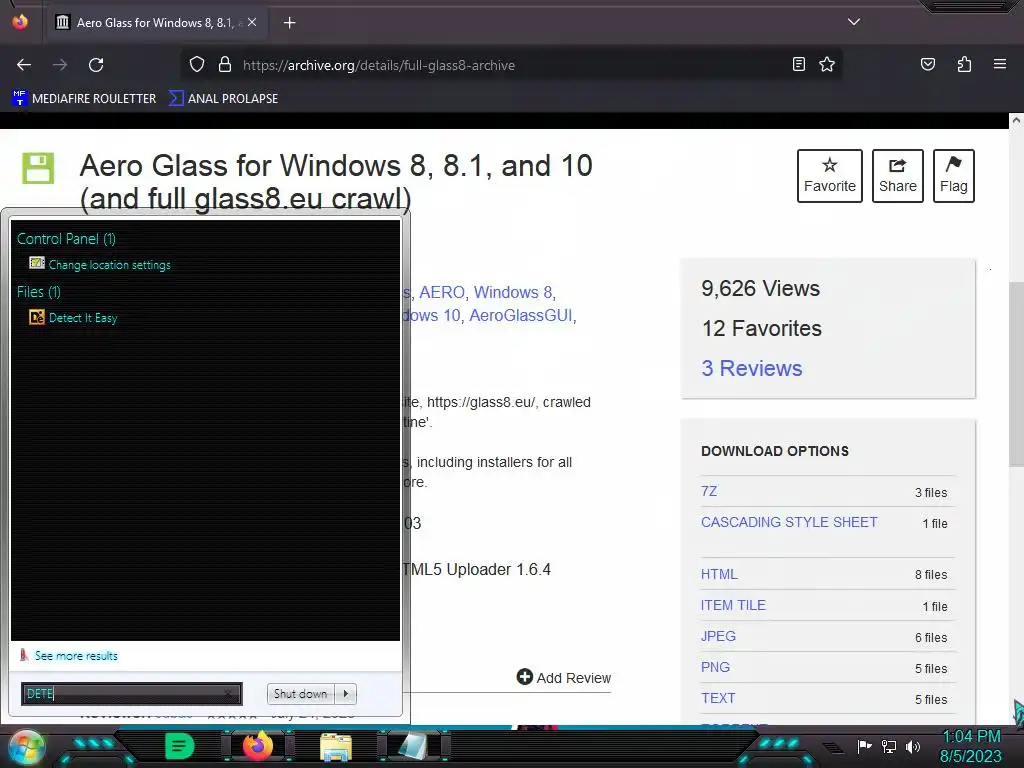Expand the 7Z download option
Image resolution: width=1024 pixels, height=768 pixels.
[709, 491]
